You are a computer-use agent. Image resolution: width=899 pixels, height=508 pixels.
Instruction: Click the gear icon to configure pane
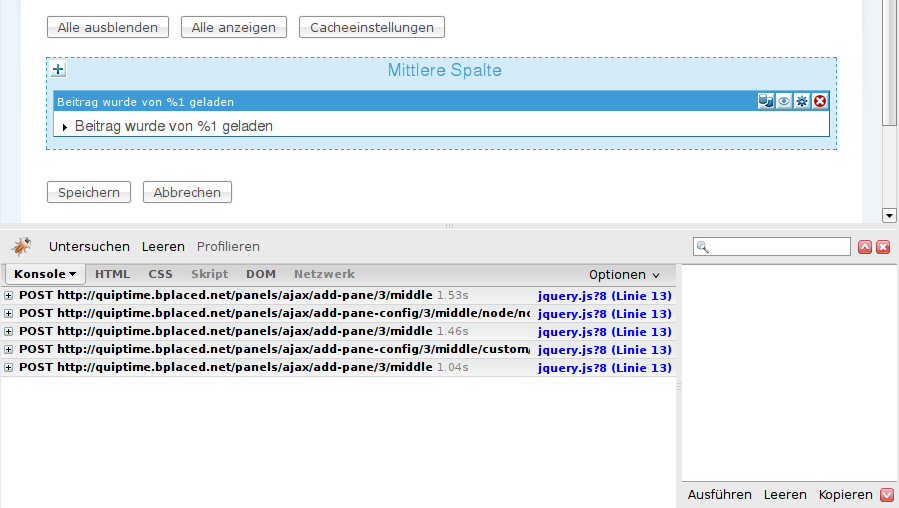[x=802, y=101]
